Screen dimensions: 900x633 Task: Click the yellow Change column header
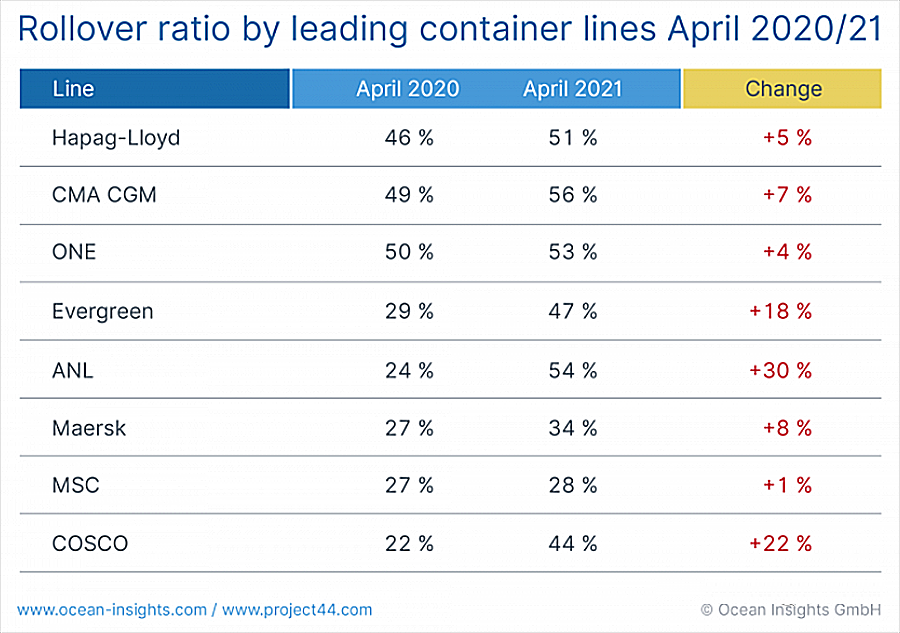pyautogui.click(x=782, y=89)
